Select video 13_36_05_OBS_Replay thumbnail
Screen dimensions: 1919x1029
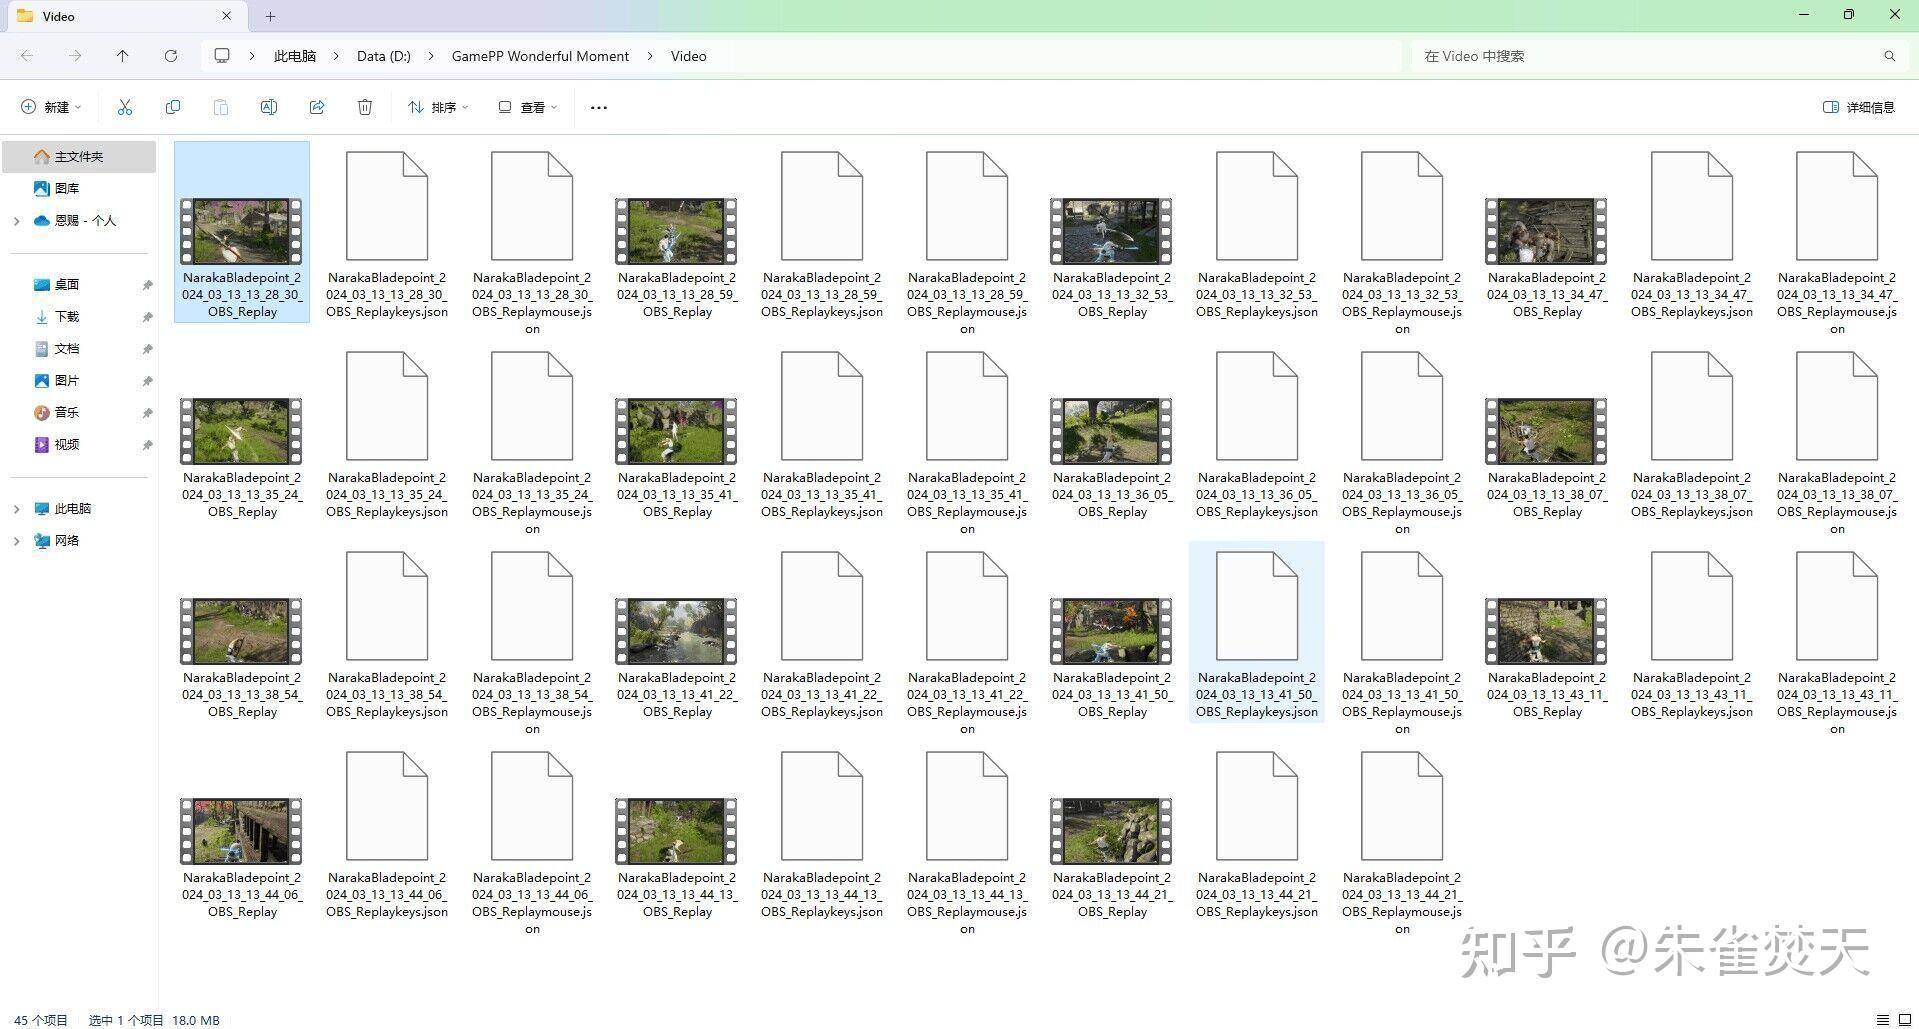coord(1111,431)
